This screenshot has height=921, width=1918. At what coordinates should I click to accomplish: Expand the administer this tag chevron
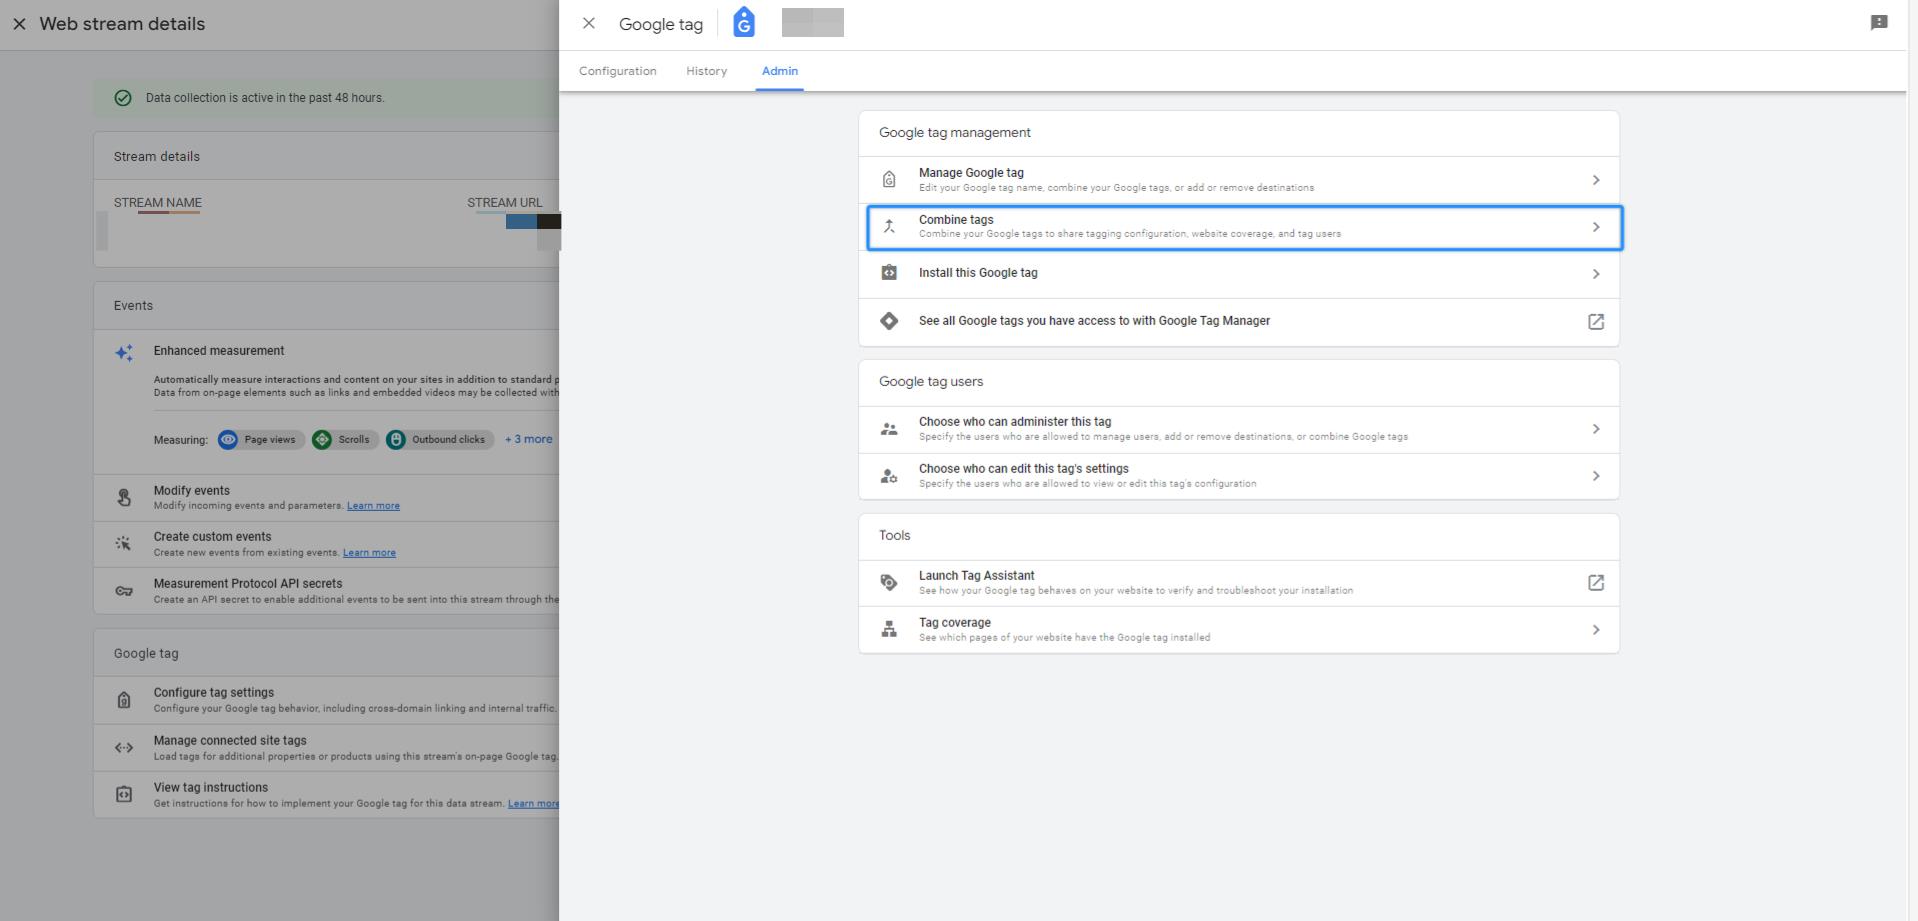tap(1596, 429)
